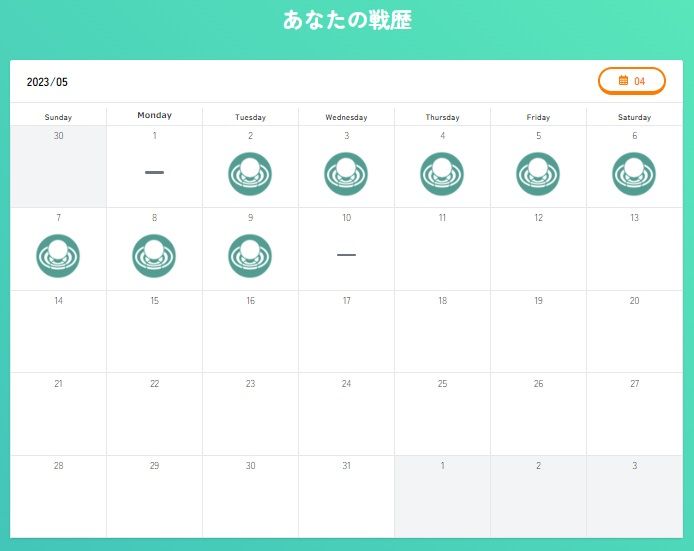Select the 2023/05 month label

coord(47,82)
